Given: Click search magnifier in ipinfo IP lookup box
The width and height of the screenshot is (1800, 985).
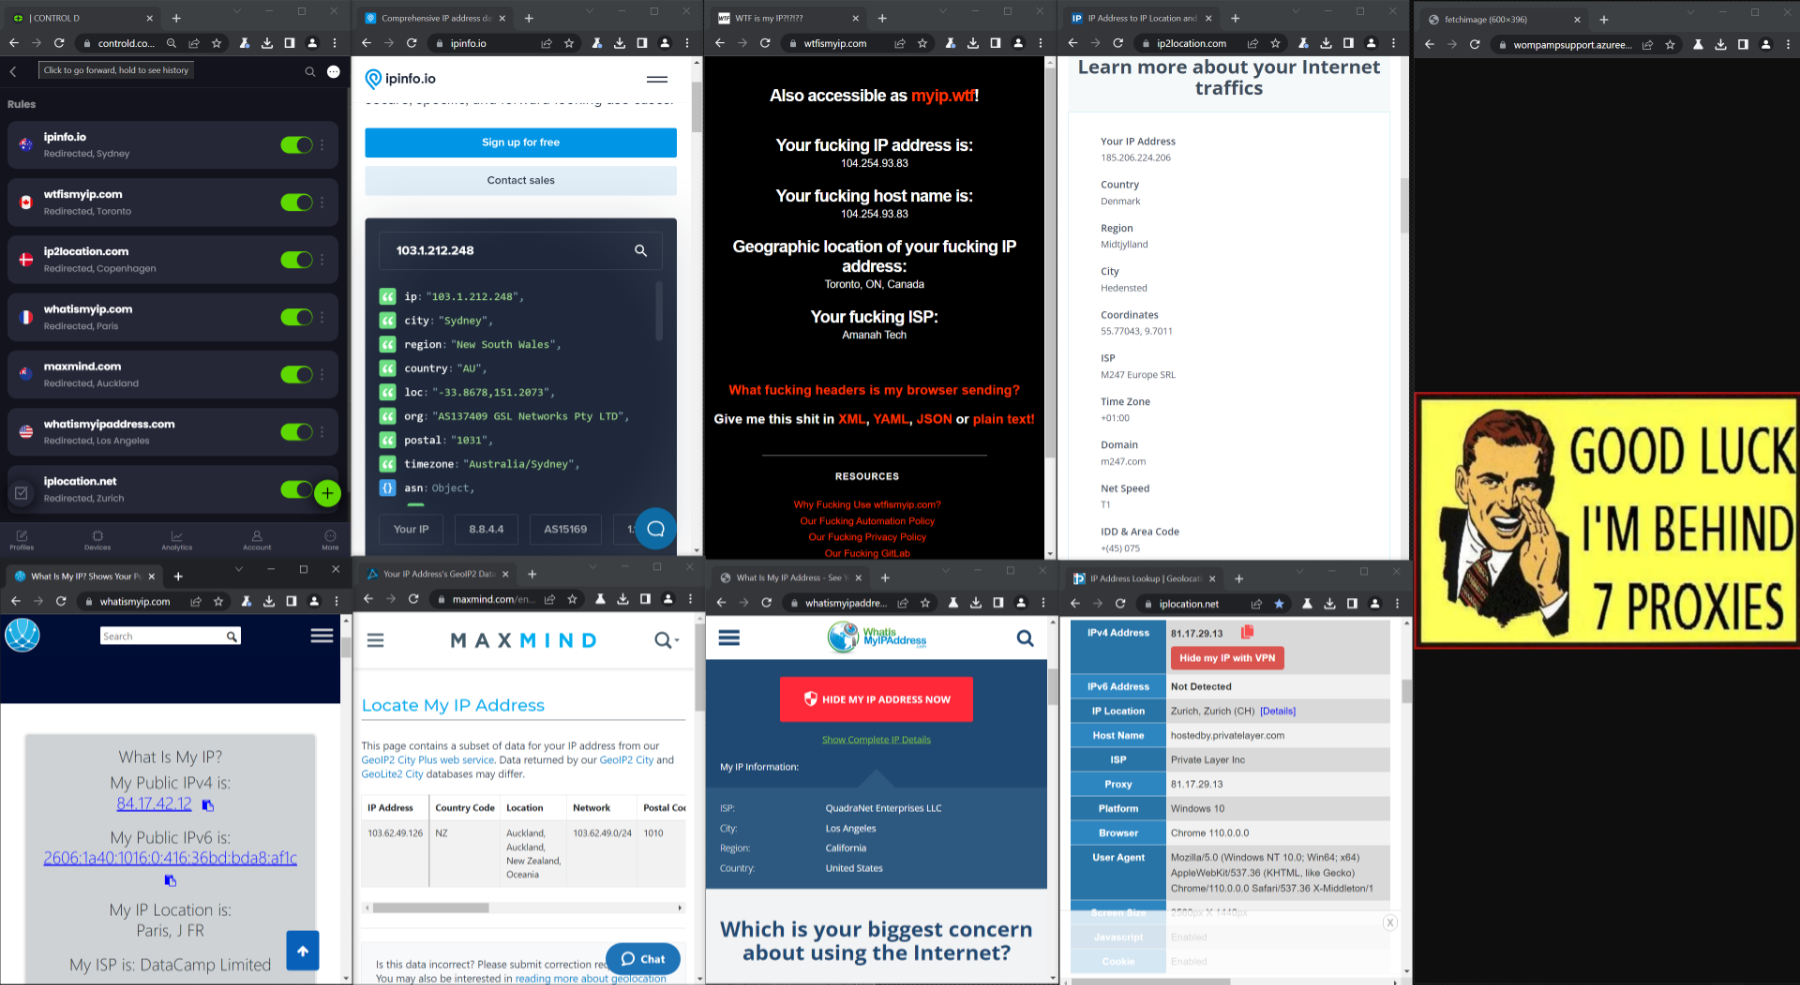Looking at the screenshot, I should [x=640, y=251].
